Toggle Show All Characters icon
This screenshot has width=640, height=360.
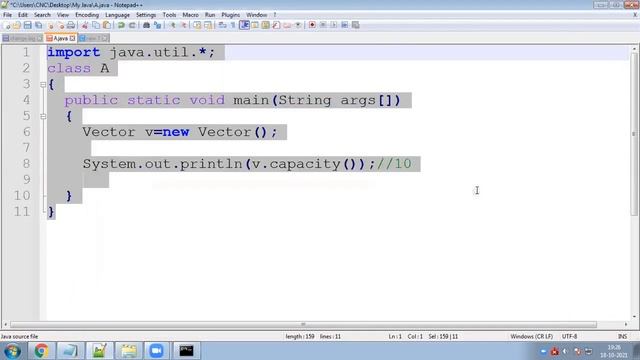[x=233, y=25]
